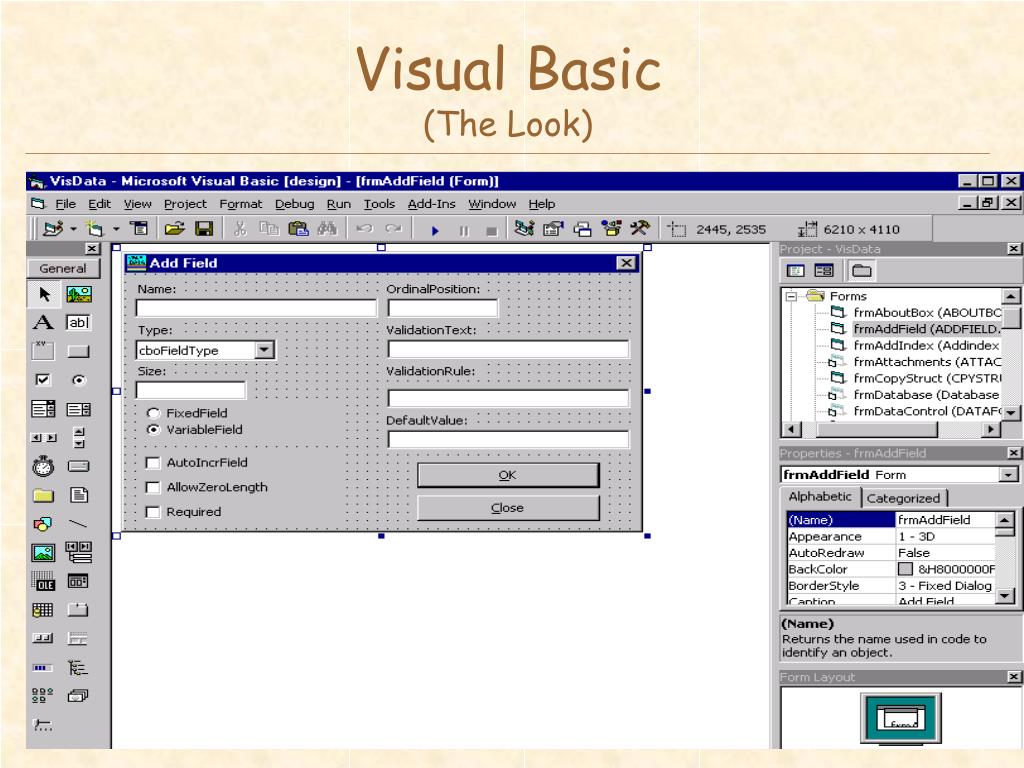The width and height of the screenshot is (1024, 768).
Task: Select the OptionButton tool in toolbox
Action: point(78,379)
